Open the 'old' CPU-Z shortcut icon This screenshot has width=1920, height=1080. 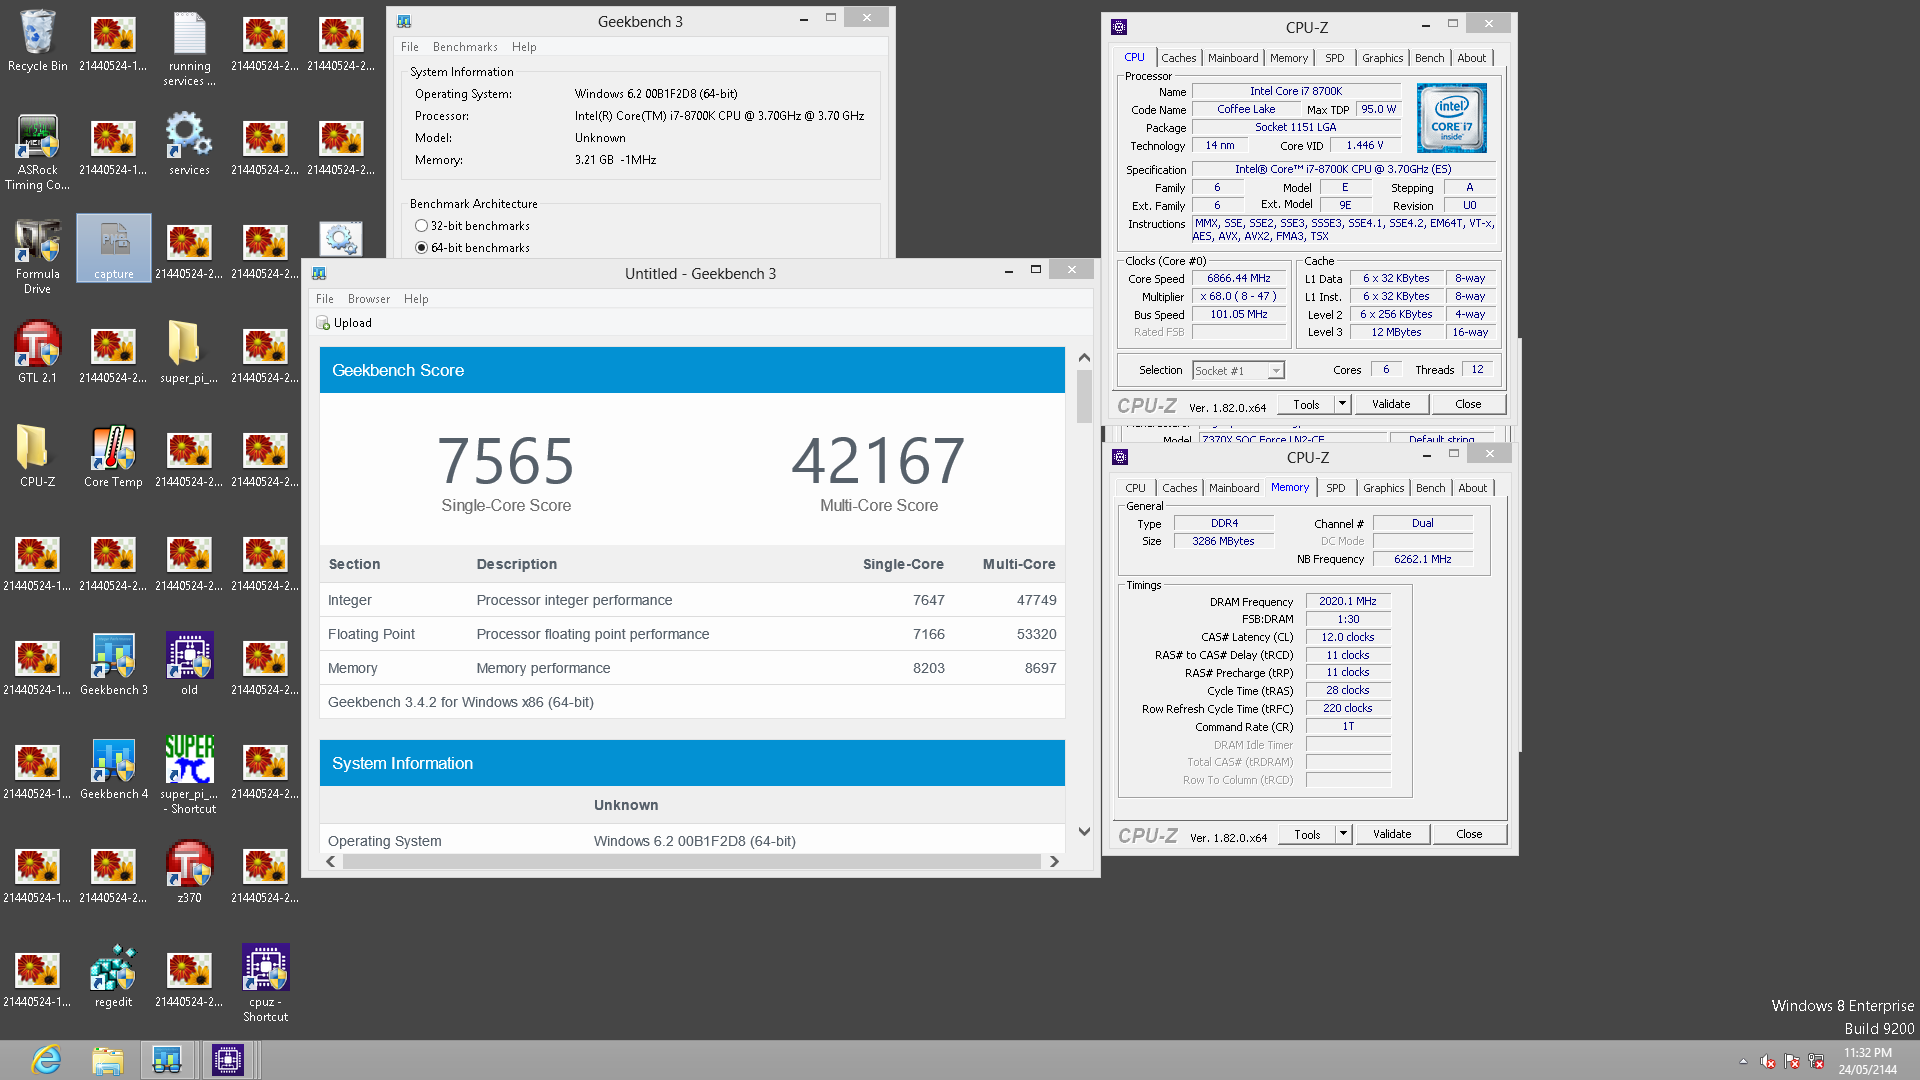click(189, 664)
